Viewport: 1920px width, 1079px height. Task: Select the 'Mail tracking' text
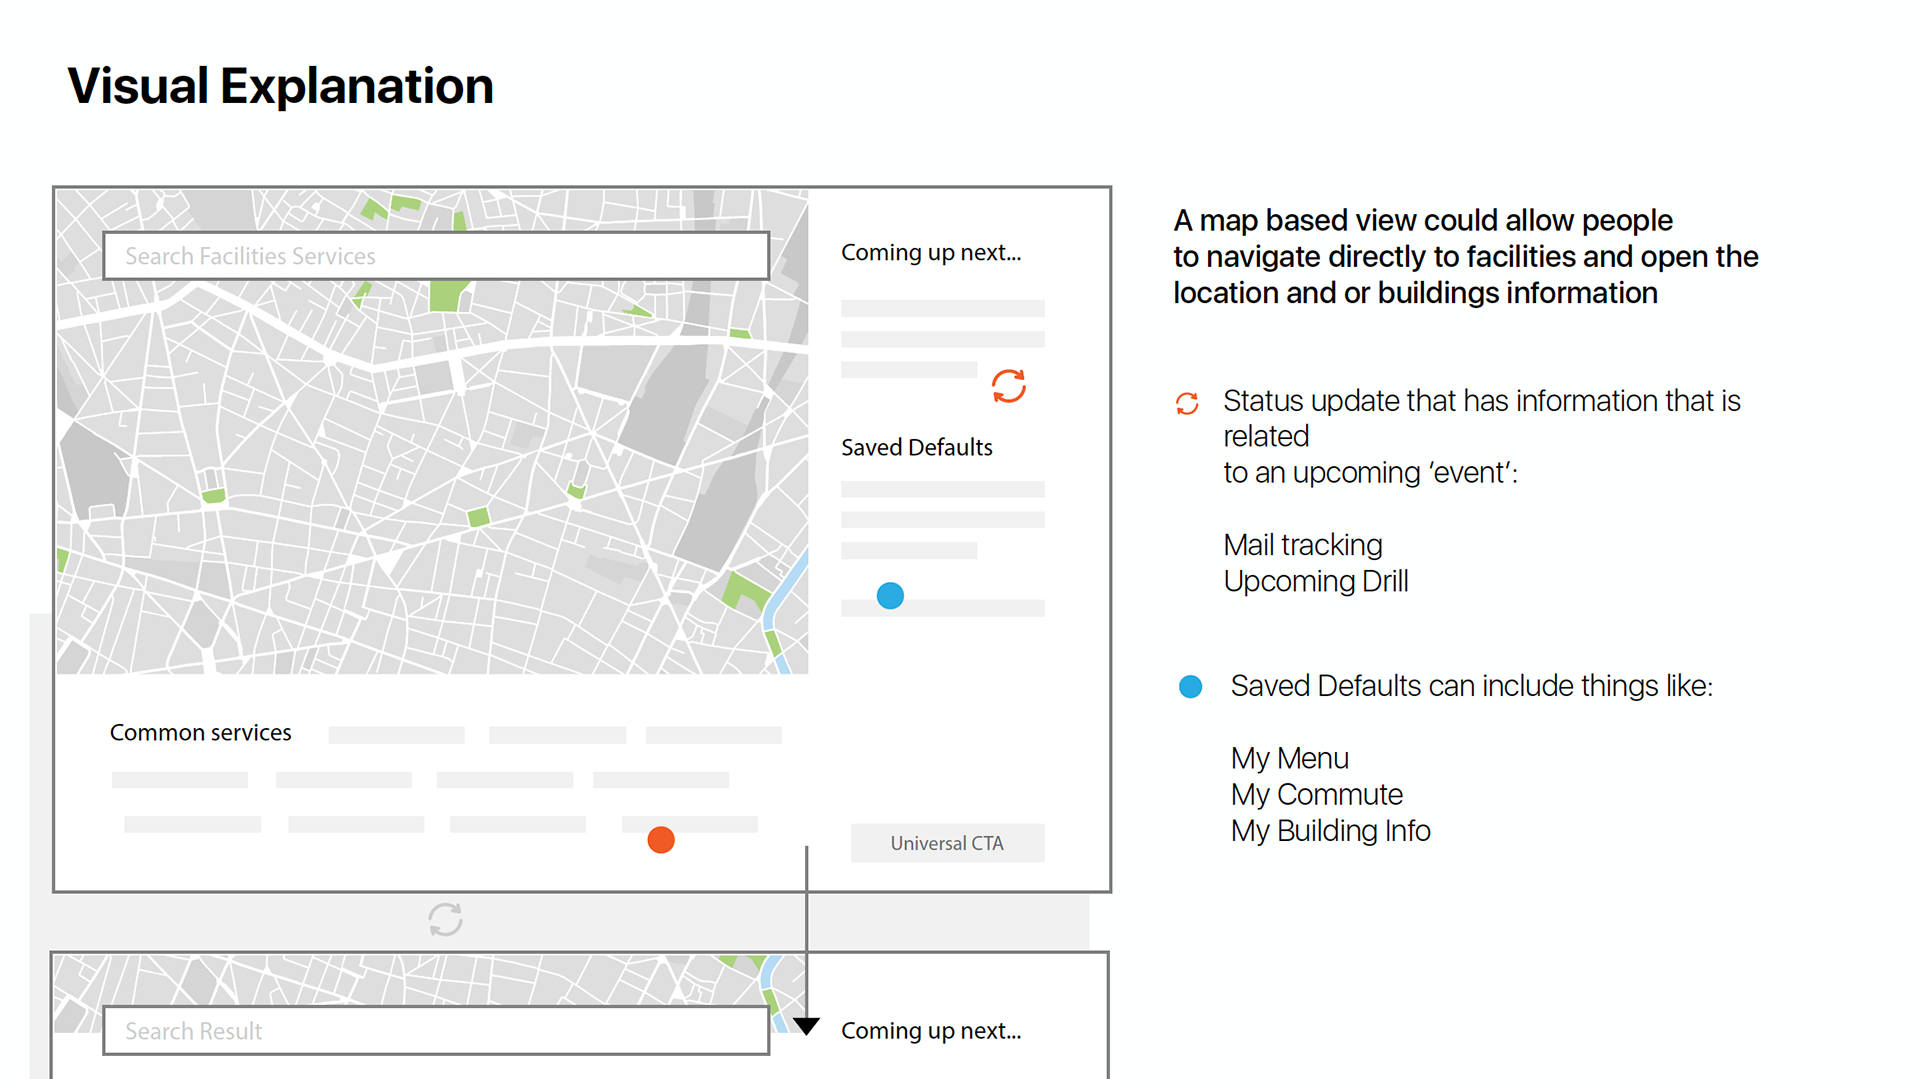[1303, 545]
